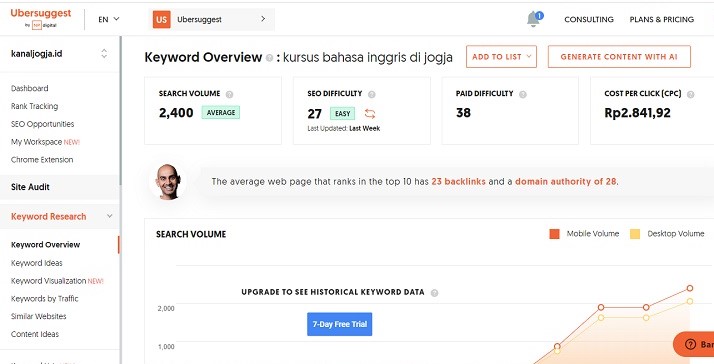Click the Cost Per Click help icon
Image resolution: width=714 pixels, height=364 pixels.
690,94
